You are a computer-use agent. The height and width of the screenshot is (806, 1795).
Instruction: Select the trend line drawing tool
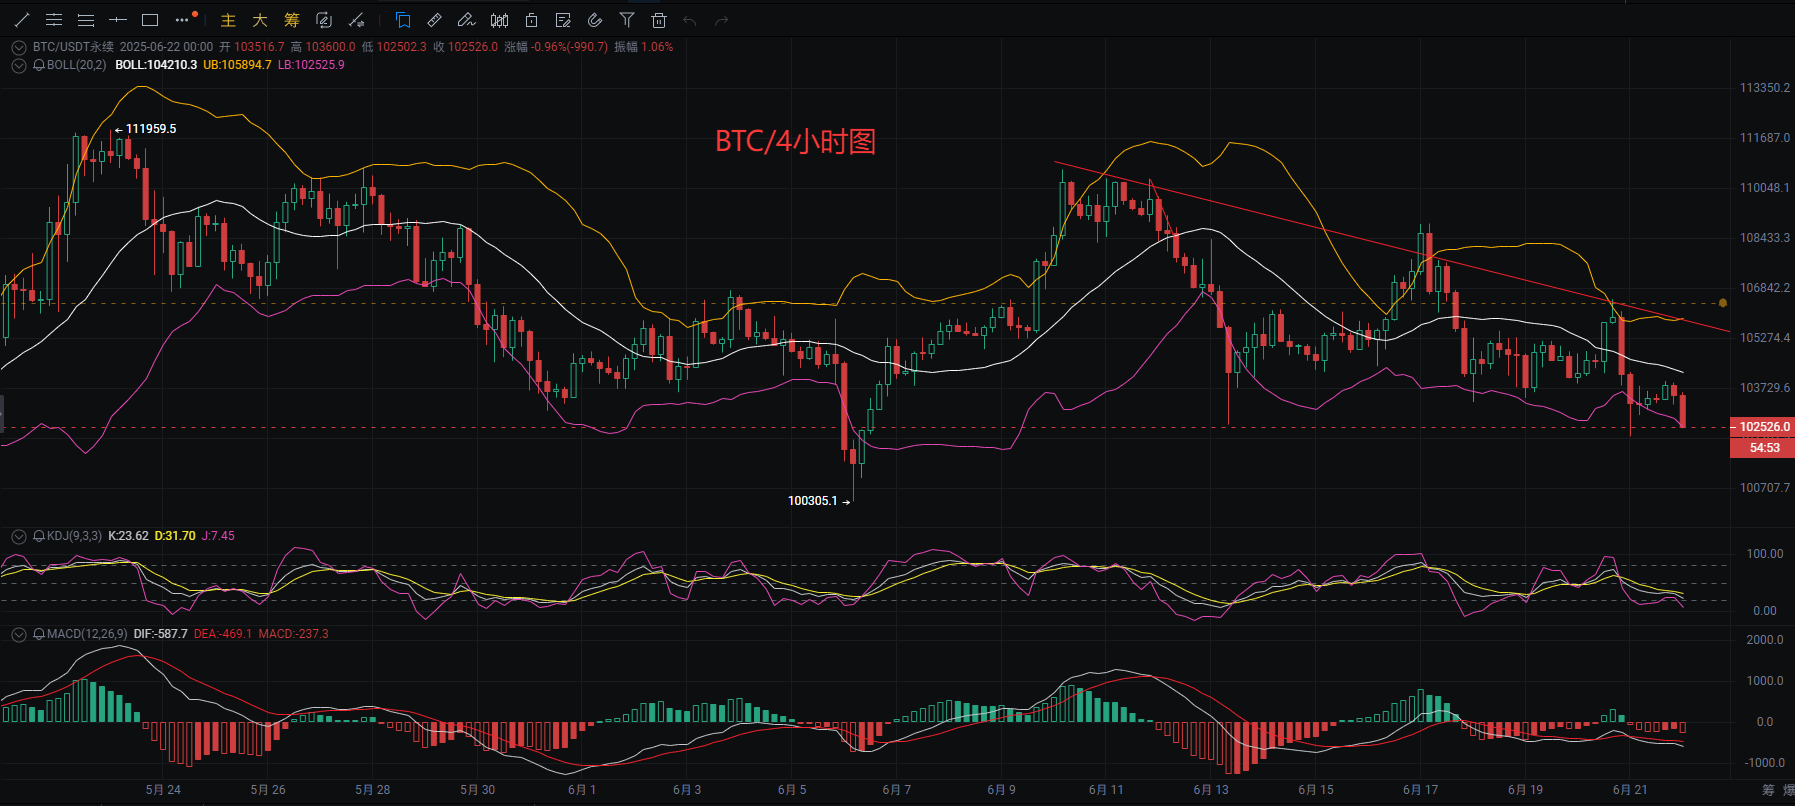[22, 20]
